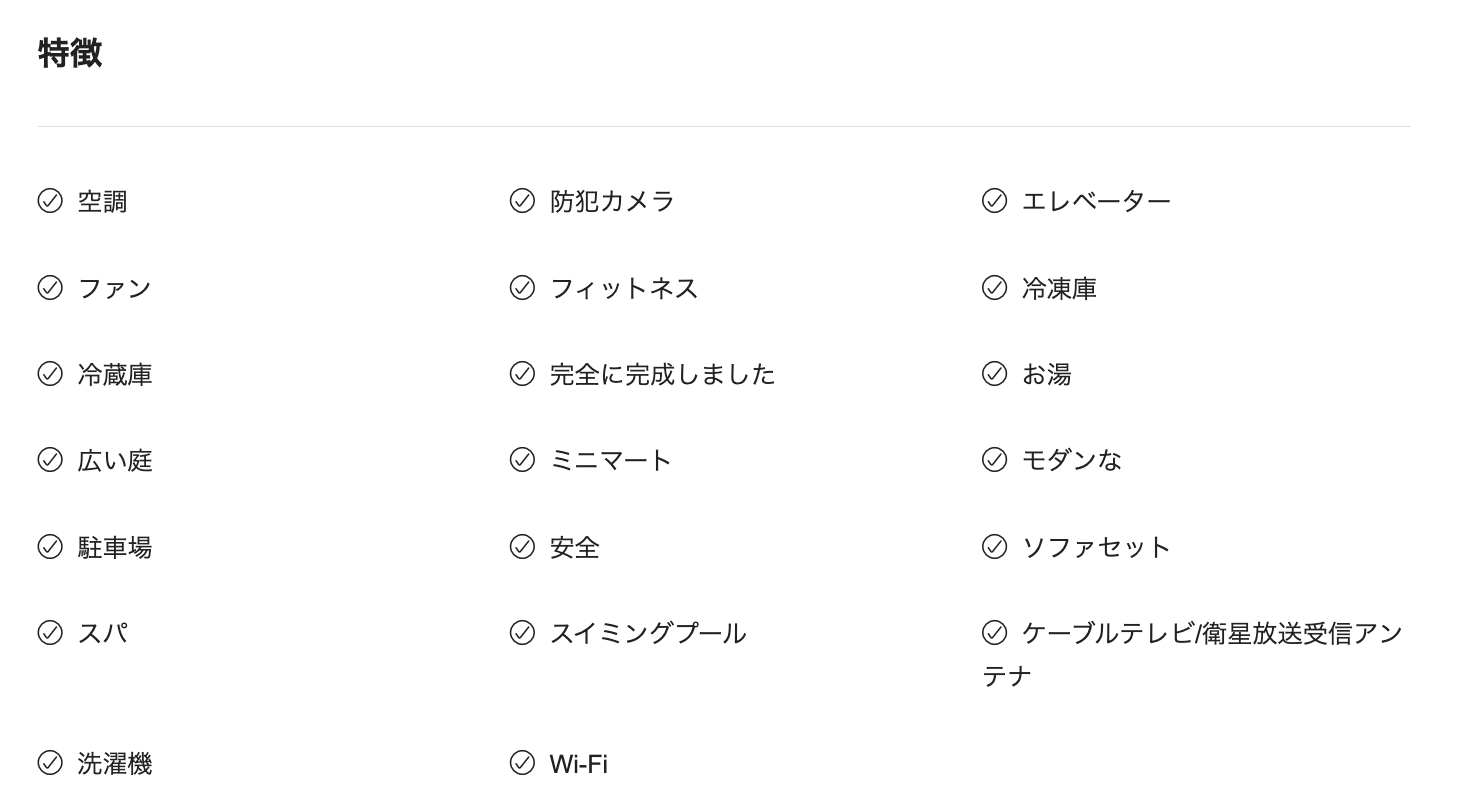Click the checkmark next to 冷蔵庫
The height and width of the screenshot is (810, 1464).
point(50,374)
